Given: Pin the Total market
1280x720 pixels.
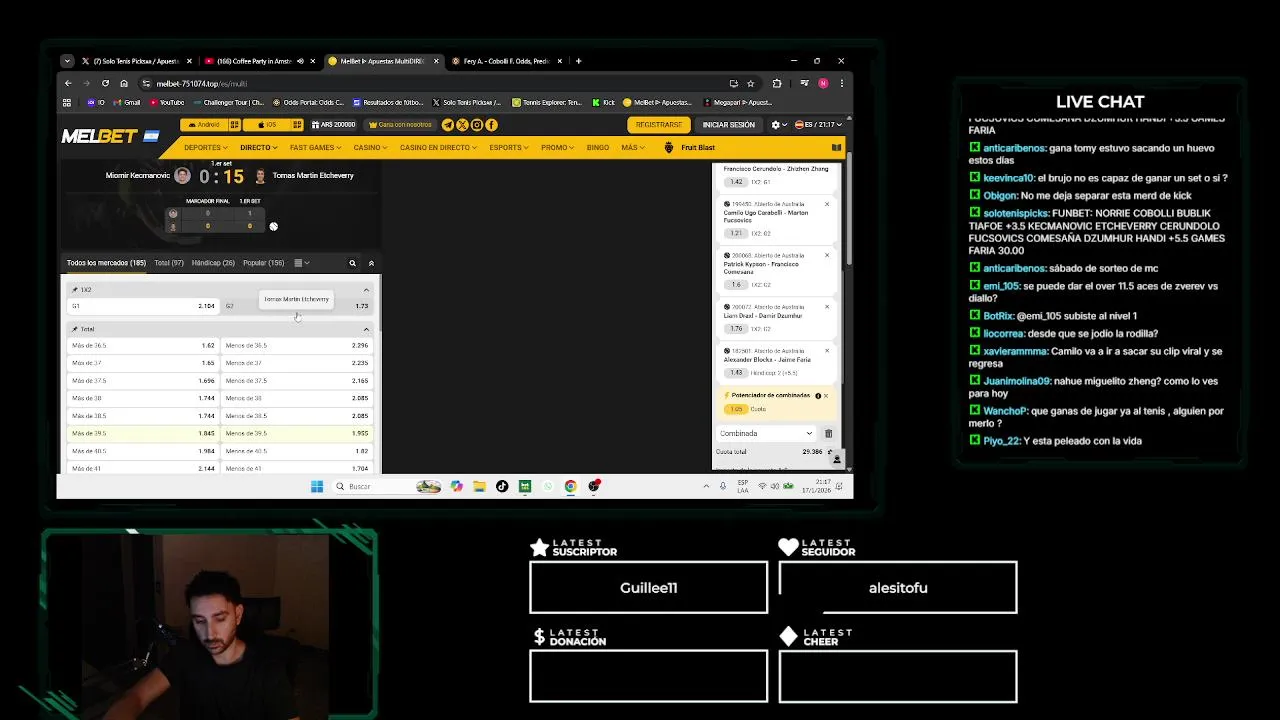Looking at the screenshot, I should [x=75, y=329].
